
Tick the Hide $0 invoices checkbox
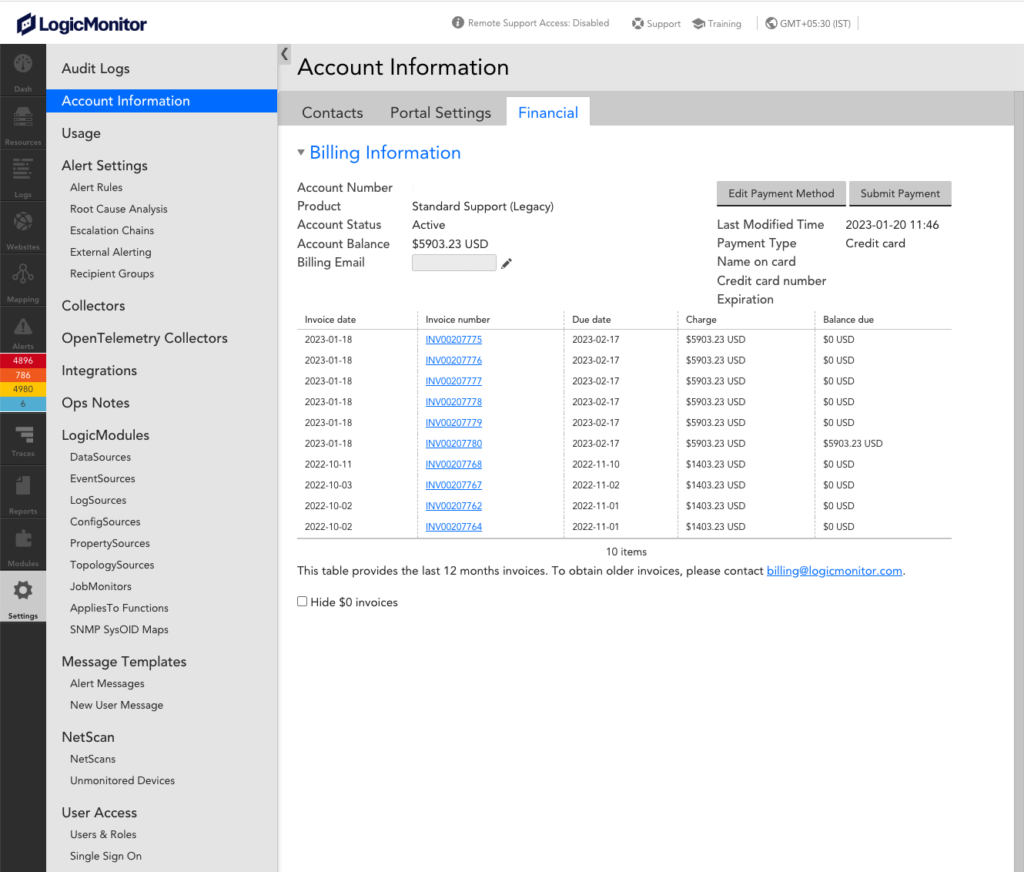[x=302, y=601]
